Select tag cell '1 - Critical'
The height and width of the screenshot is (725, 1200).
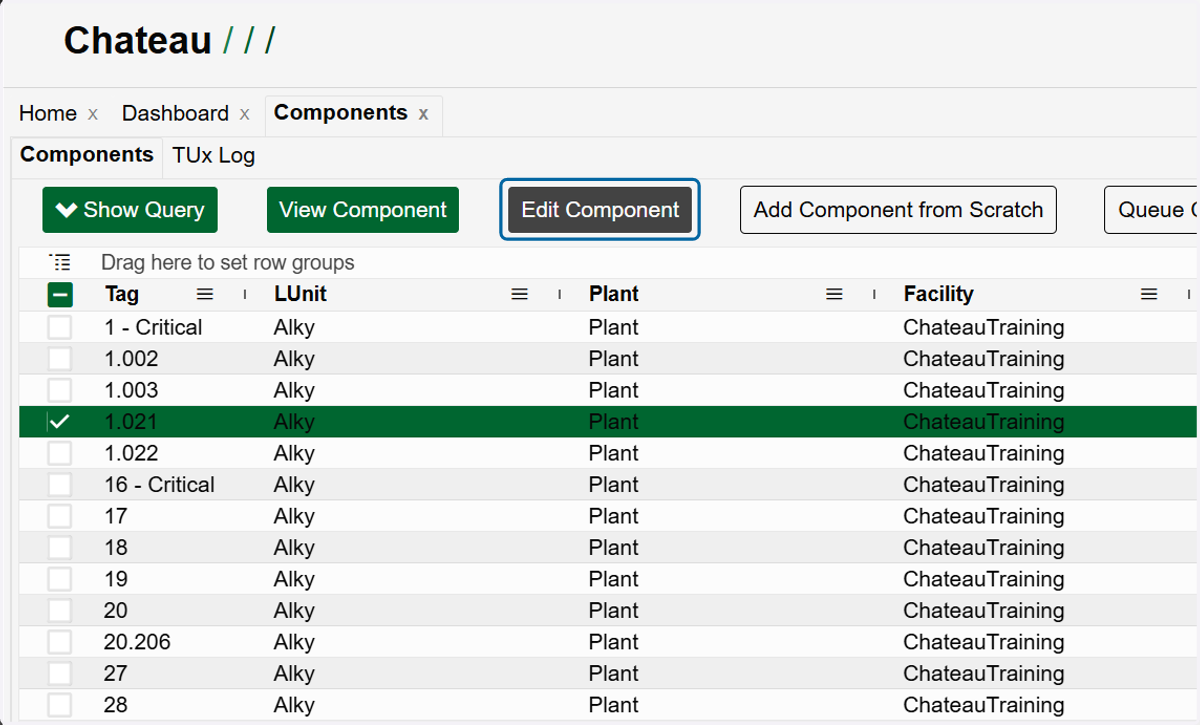(x=153, y=327)
